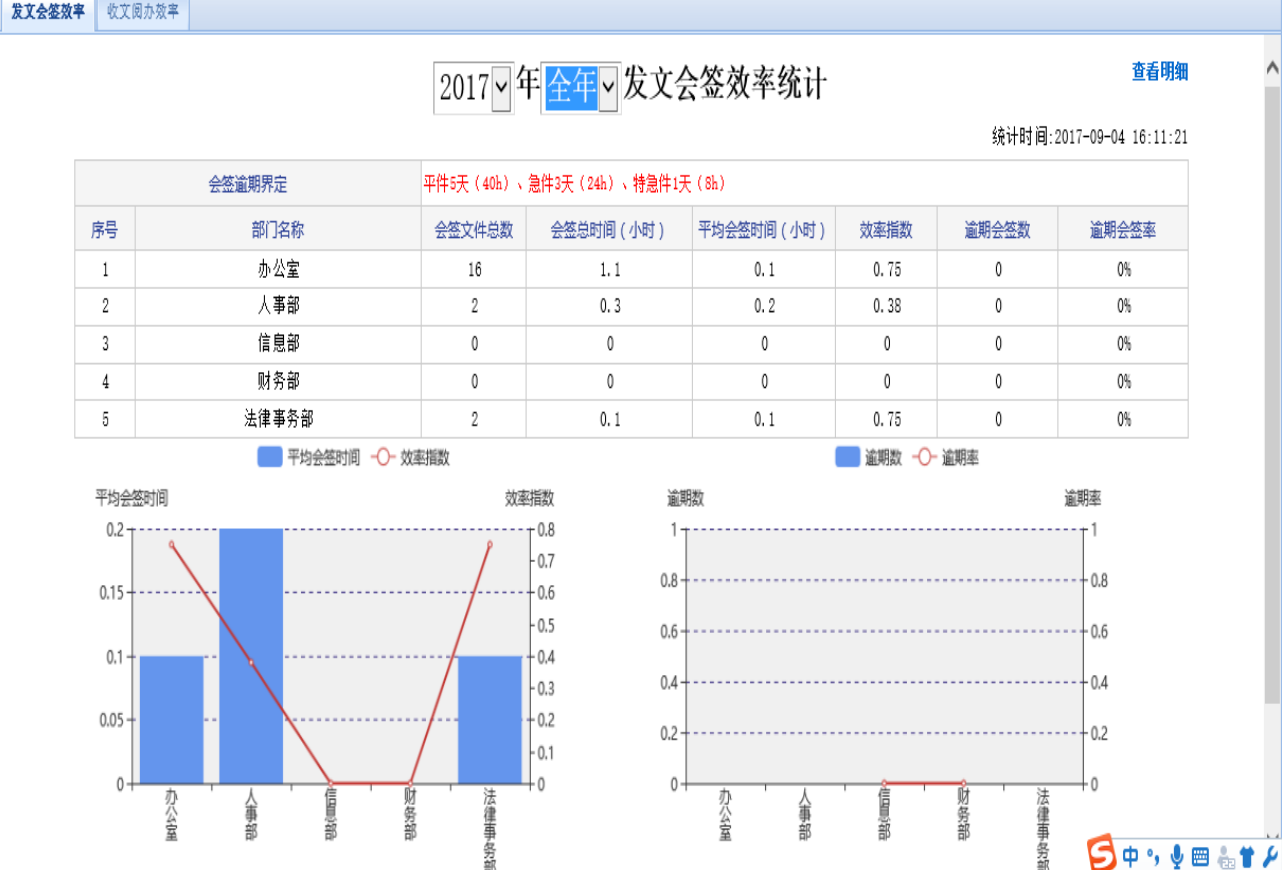Toggle punctuation mode in IME bar

[x=1153, y=856]
